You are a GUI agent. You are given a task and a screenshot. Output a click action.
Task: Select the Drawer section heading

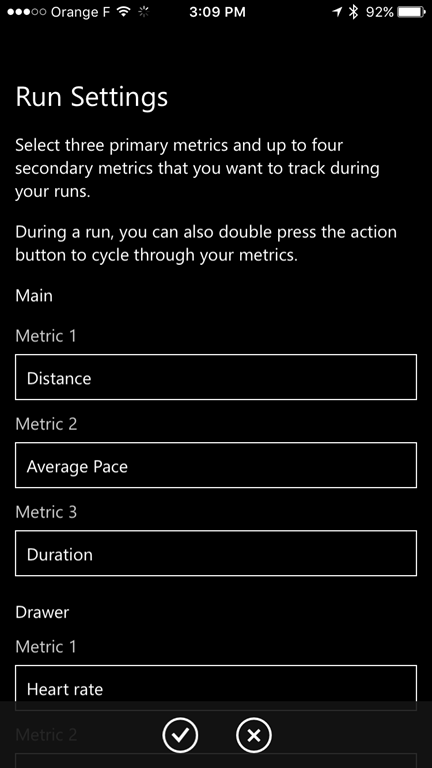pyautogui.click(x=42, y=612)
